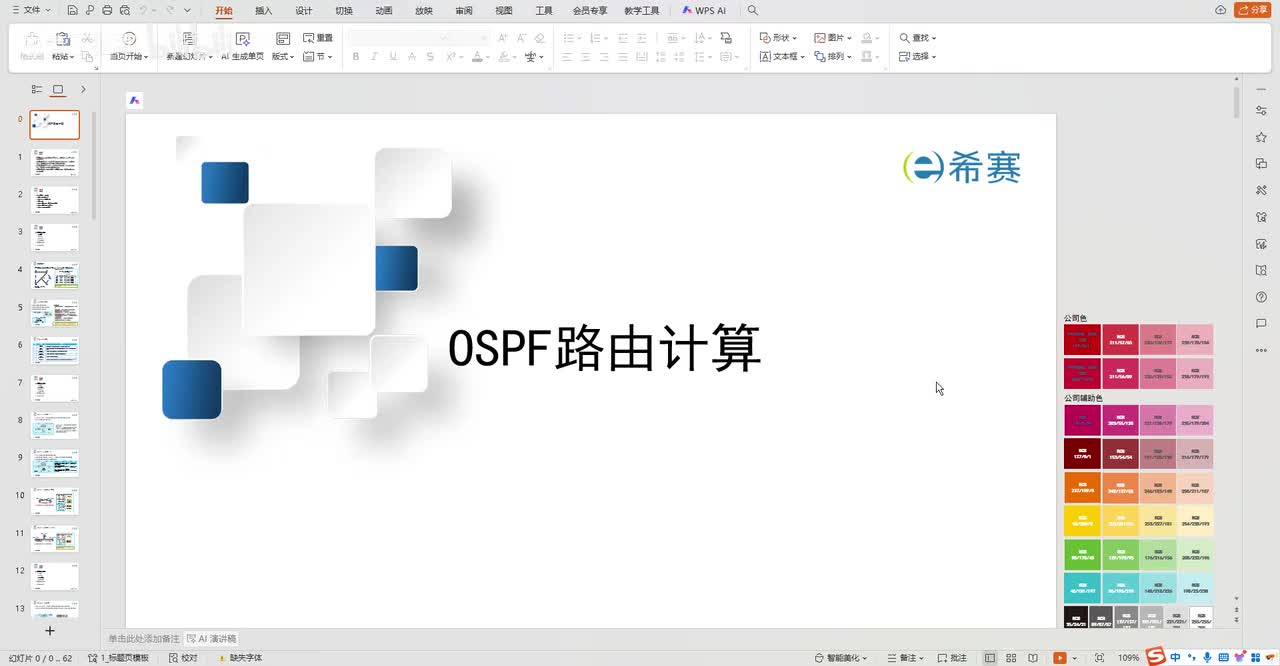
Task: Switch to slide sorter view icon
Action: click(1009, 658)
